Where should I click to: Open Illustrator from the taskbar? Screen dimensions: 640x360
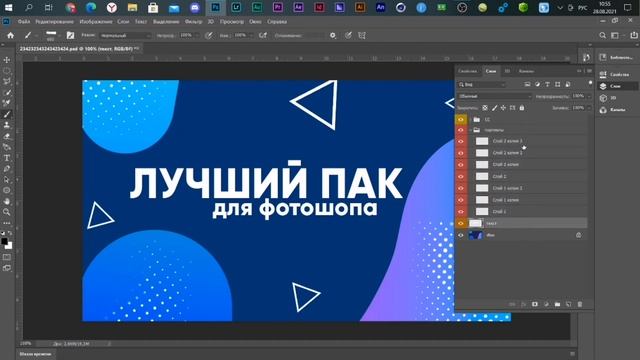[360, 7]
